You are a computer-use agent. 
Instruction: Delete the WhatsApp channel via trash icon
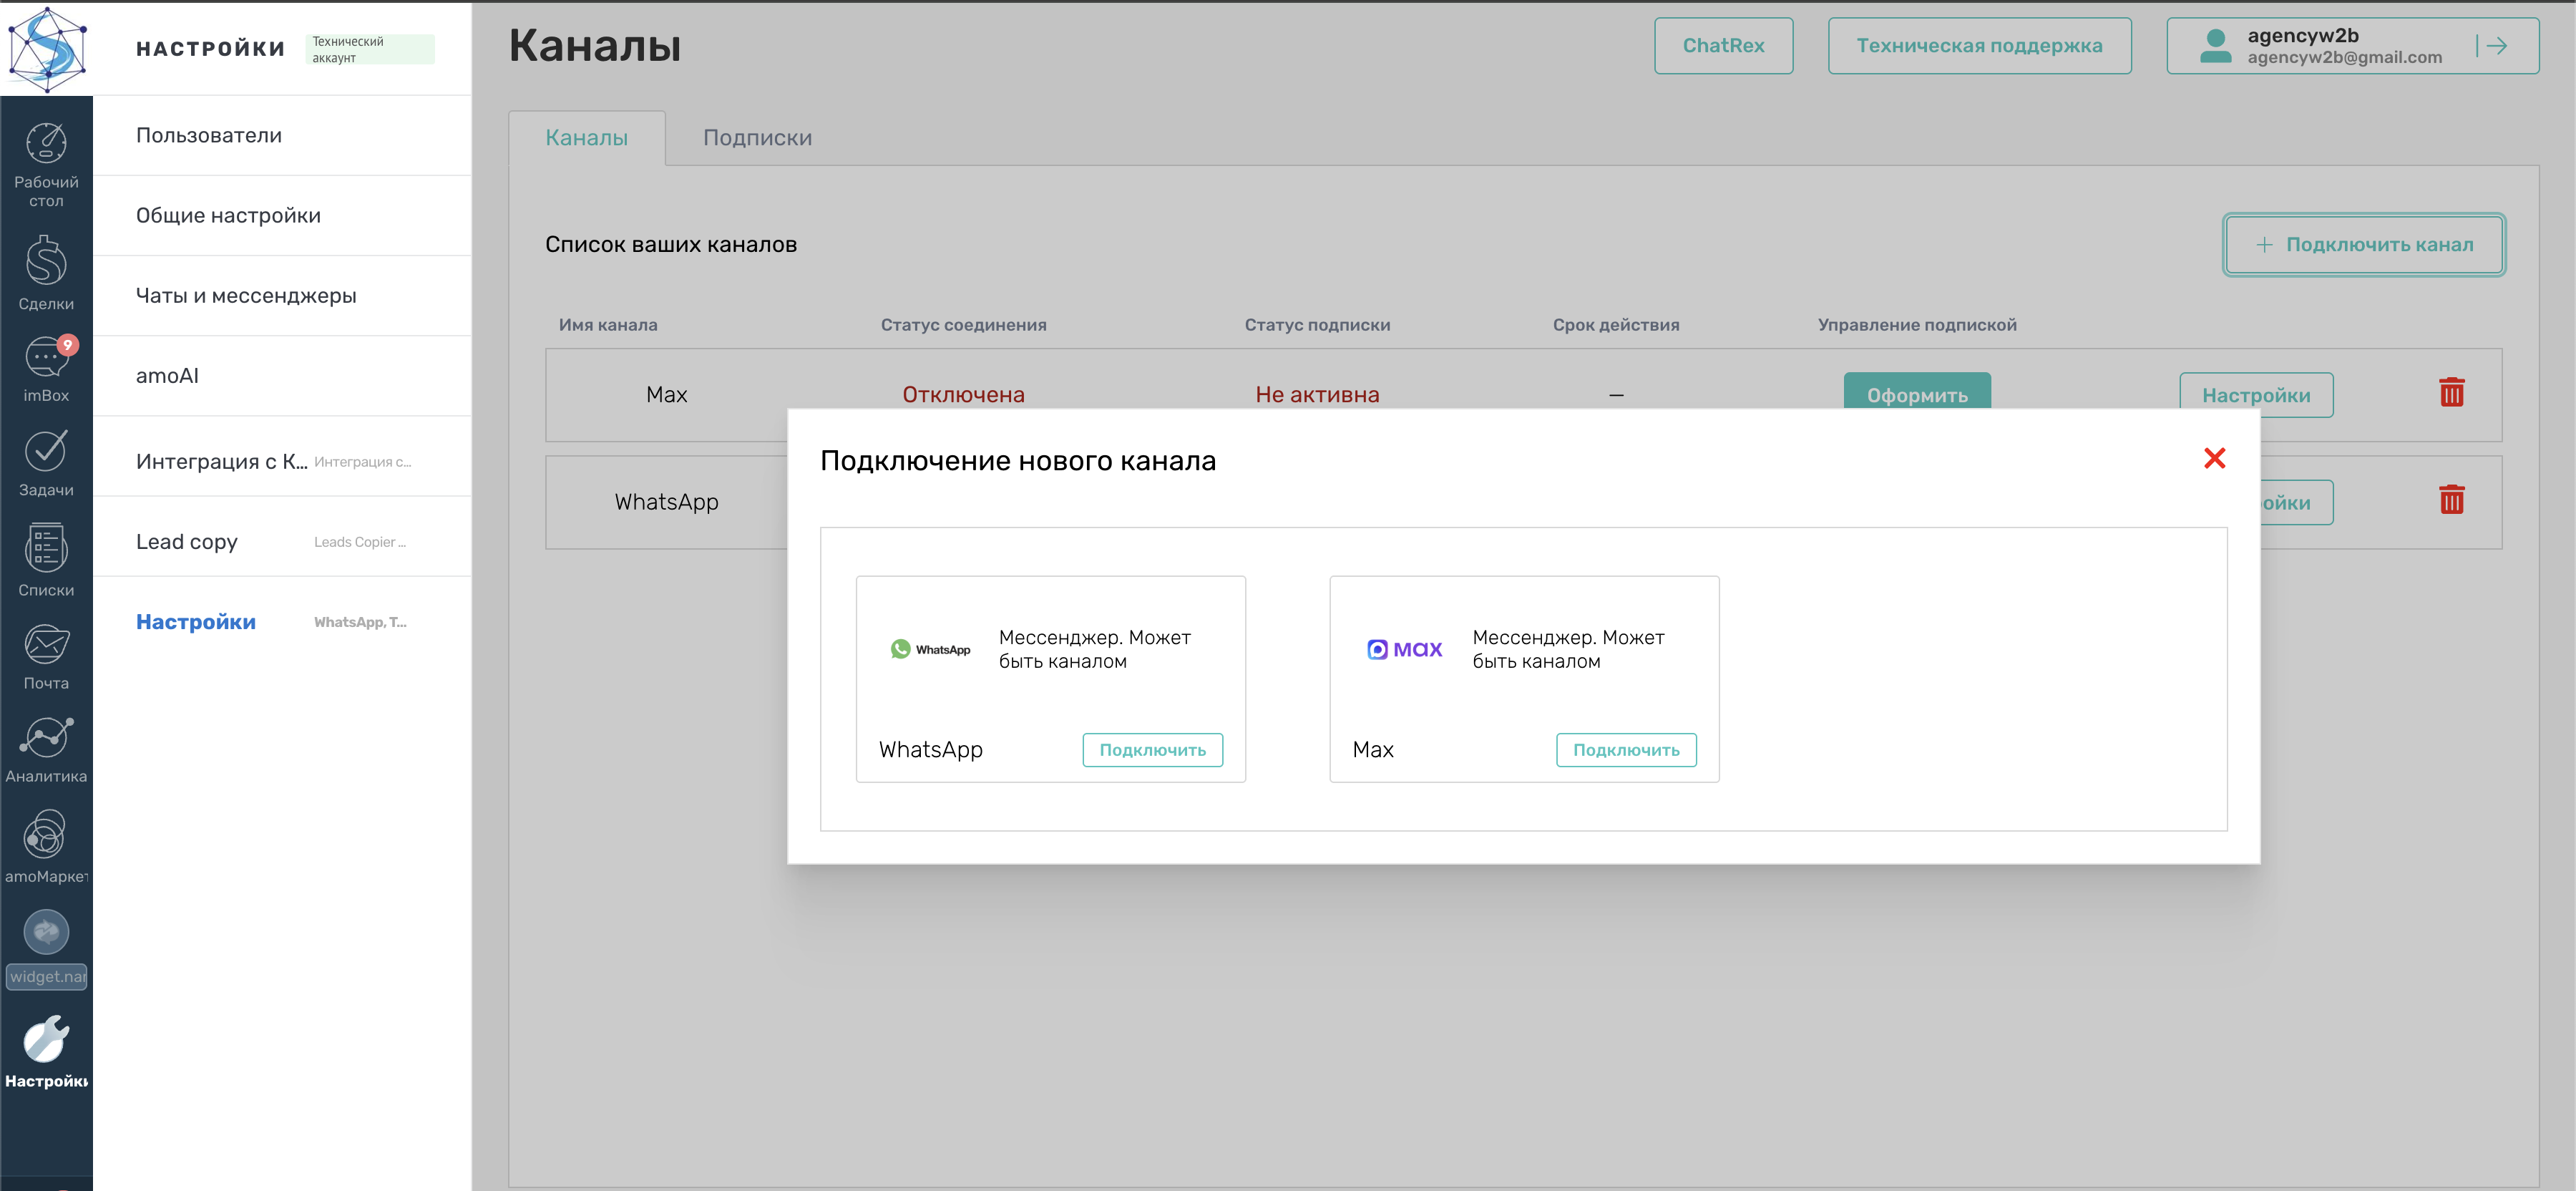coord(2451,500)
